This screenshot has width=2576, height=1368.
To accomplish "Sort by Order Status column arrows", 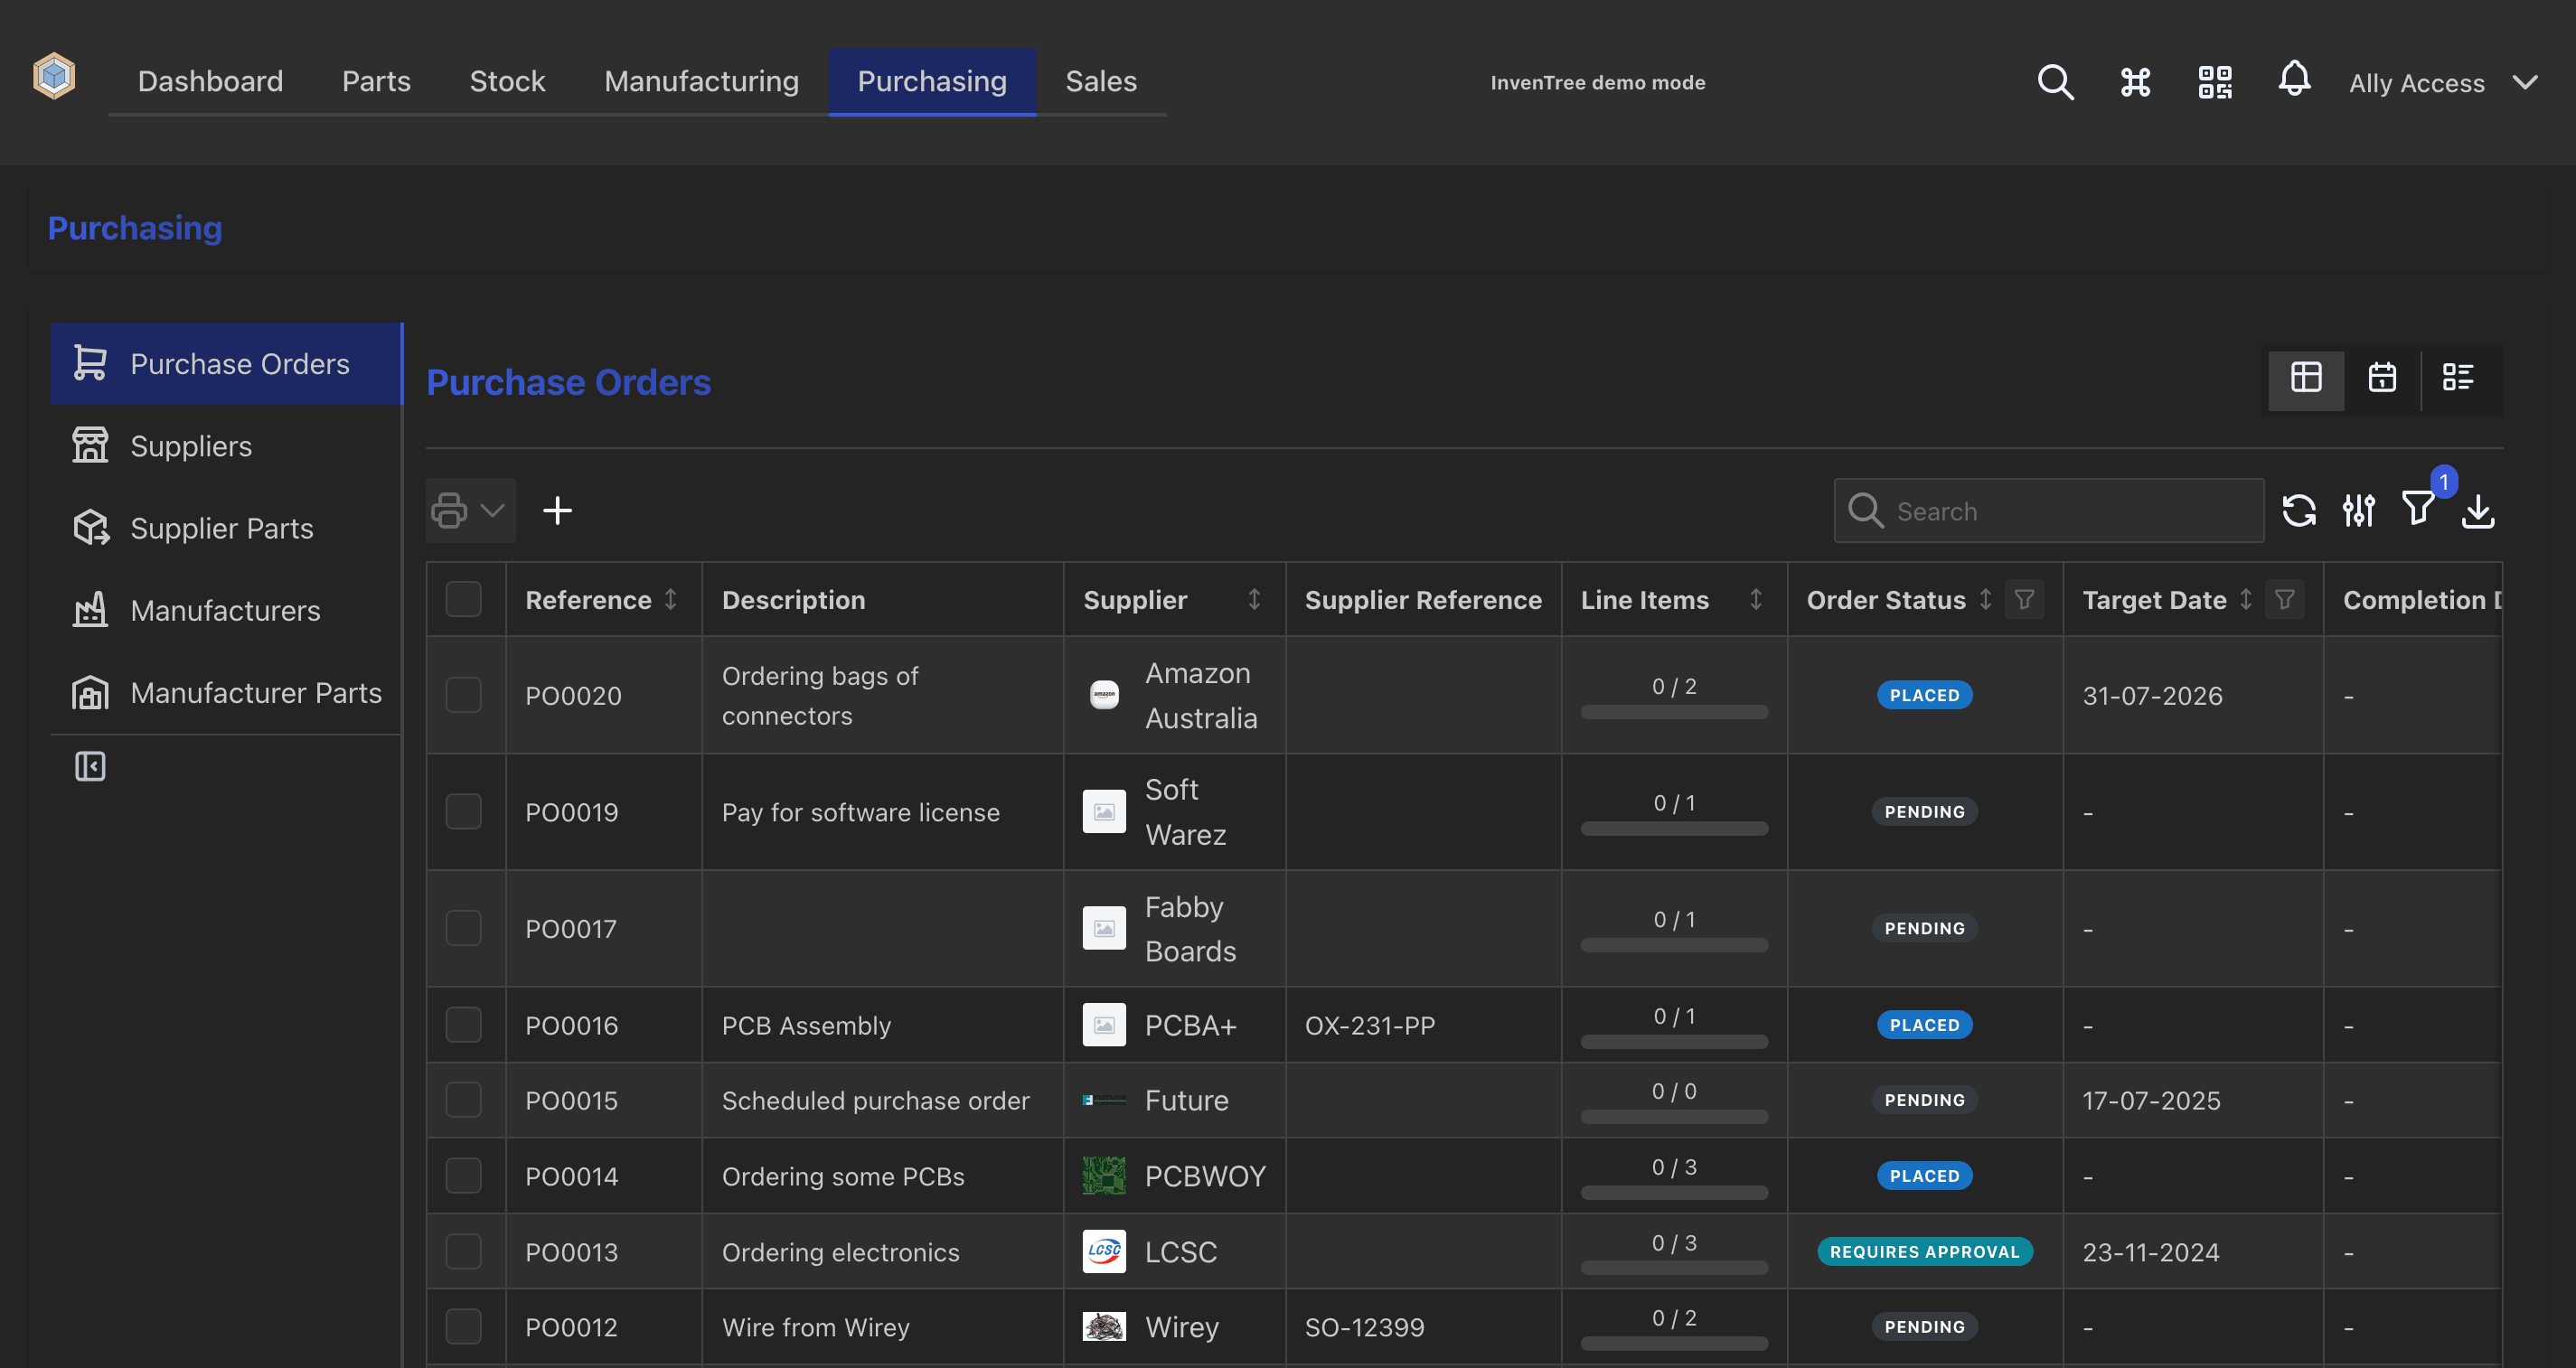I will (x=1985, y=600).
